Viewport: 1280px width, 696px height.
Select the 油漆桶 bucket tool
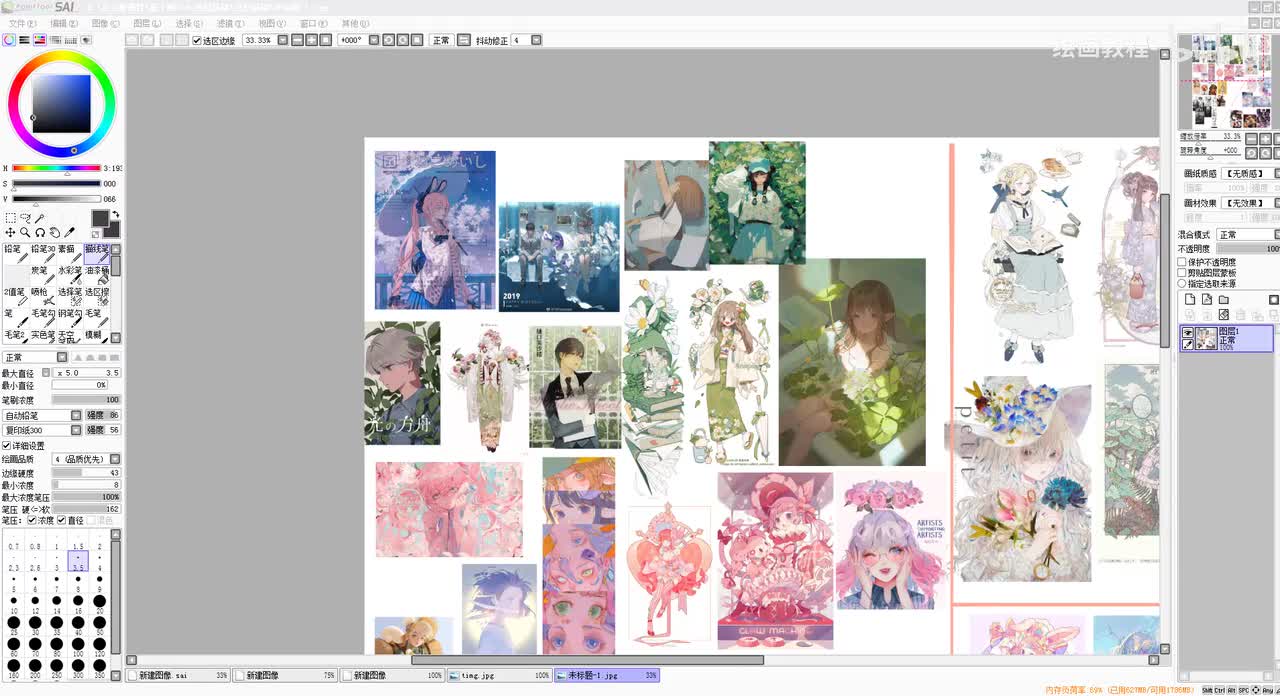pyautogui.click(x=96, y=275)
